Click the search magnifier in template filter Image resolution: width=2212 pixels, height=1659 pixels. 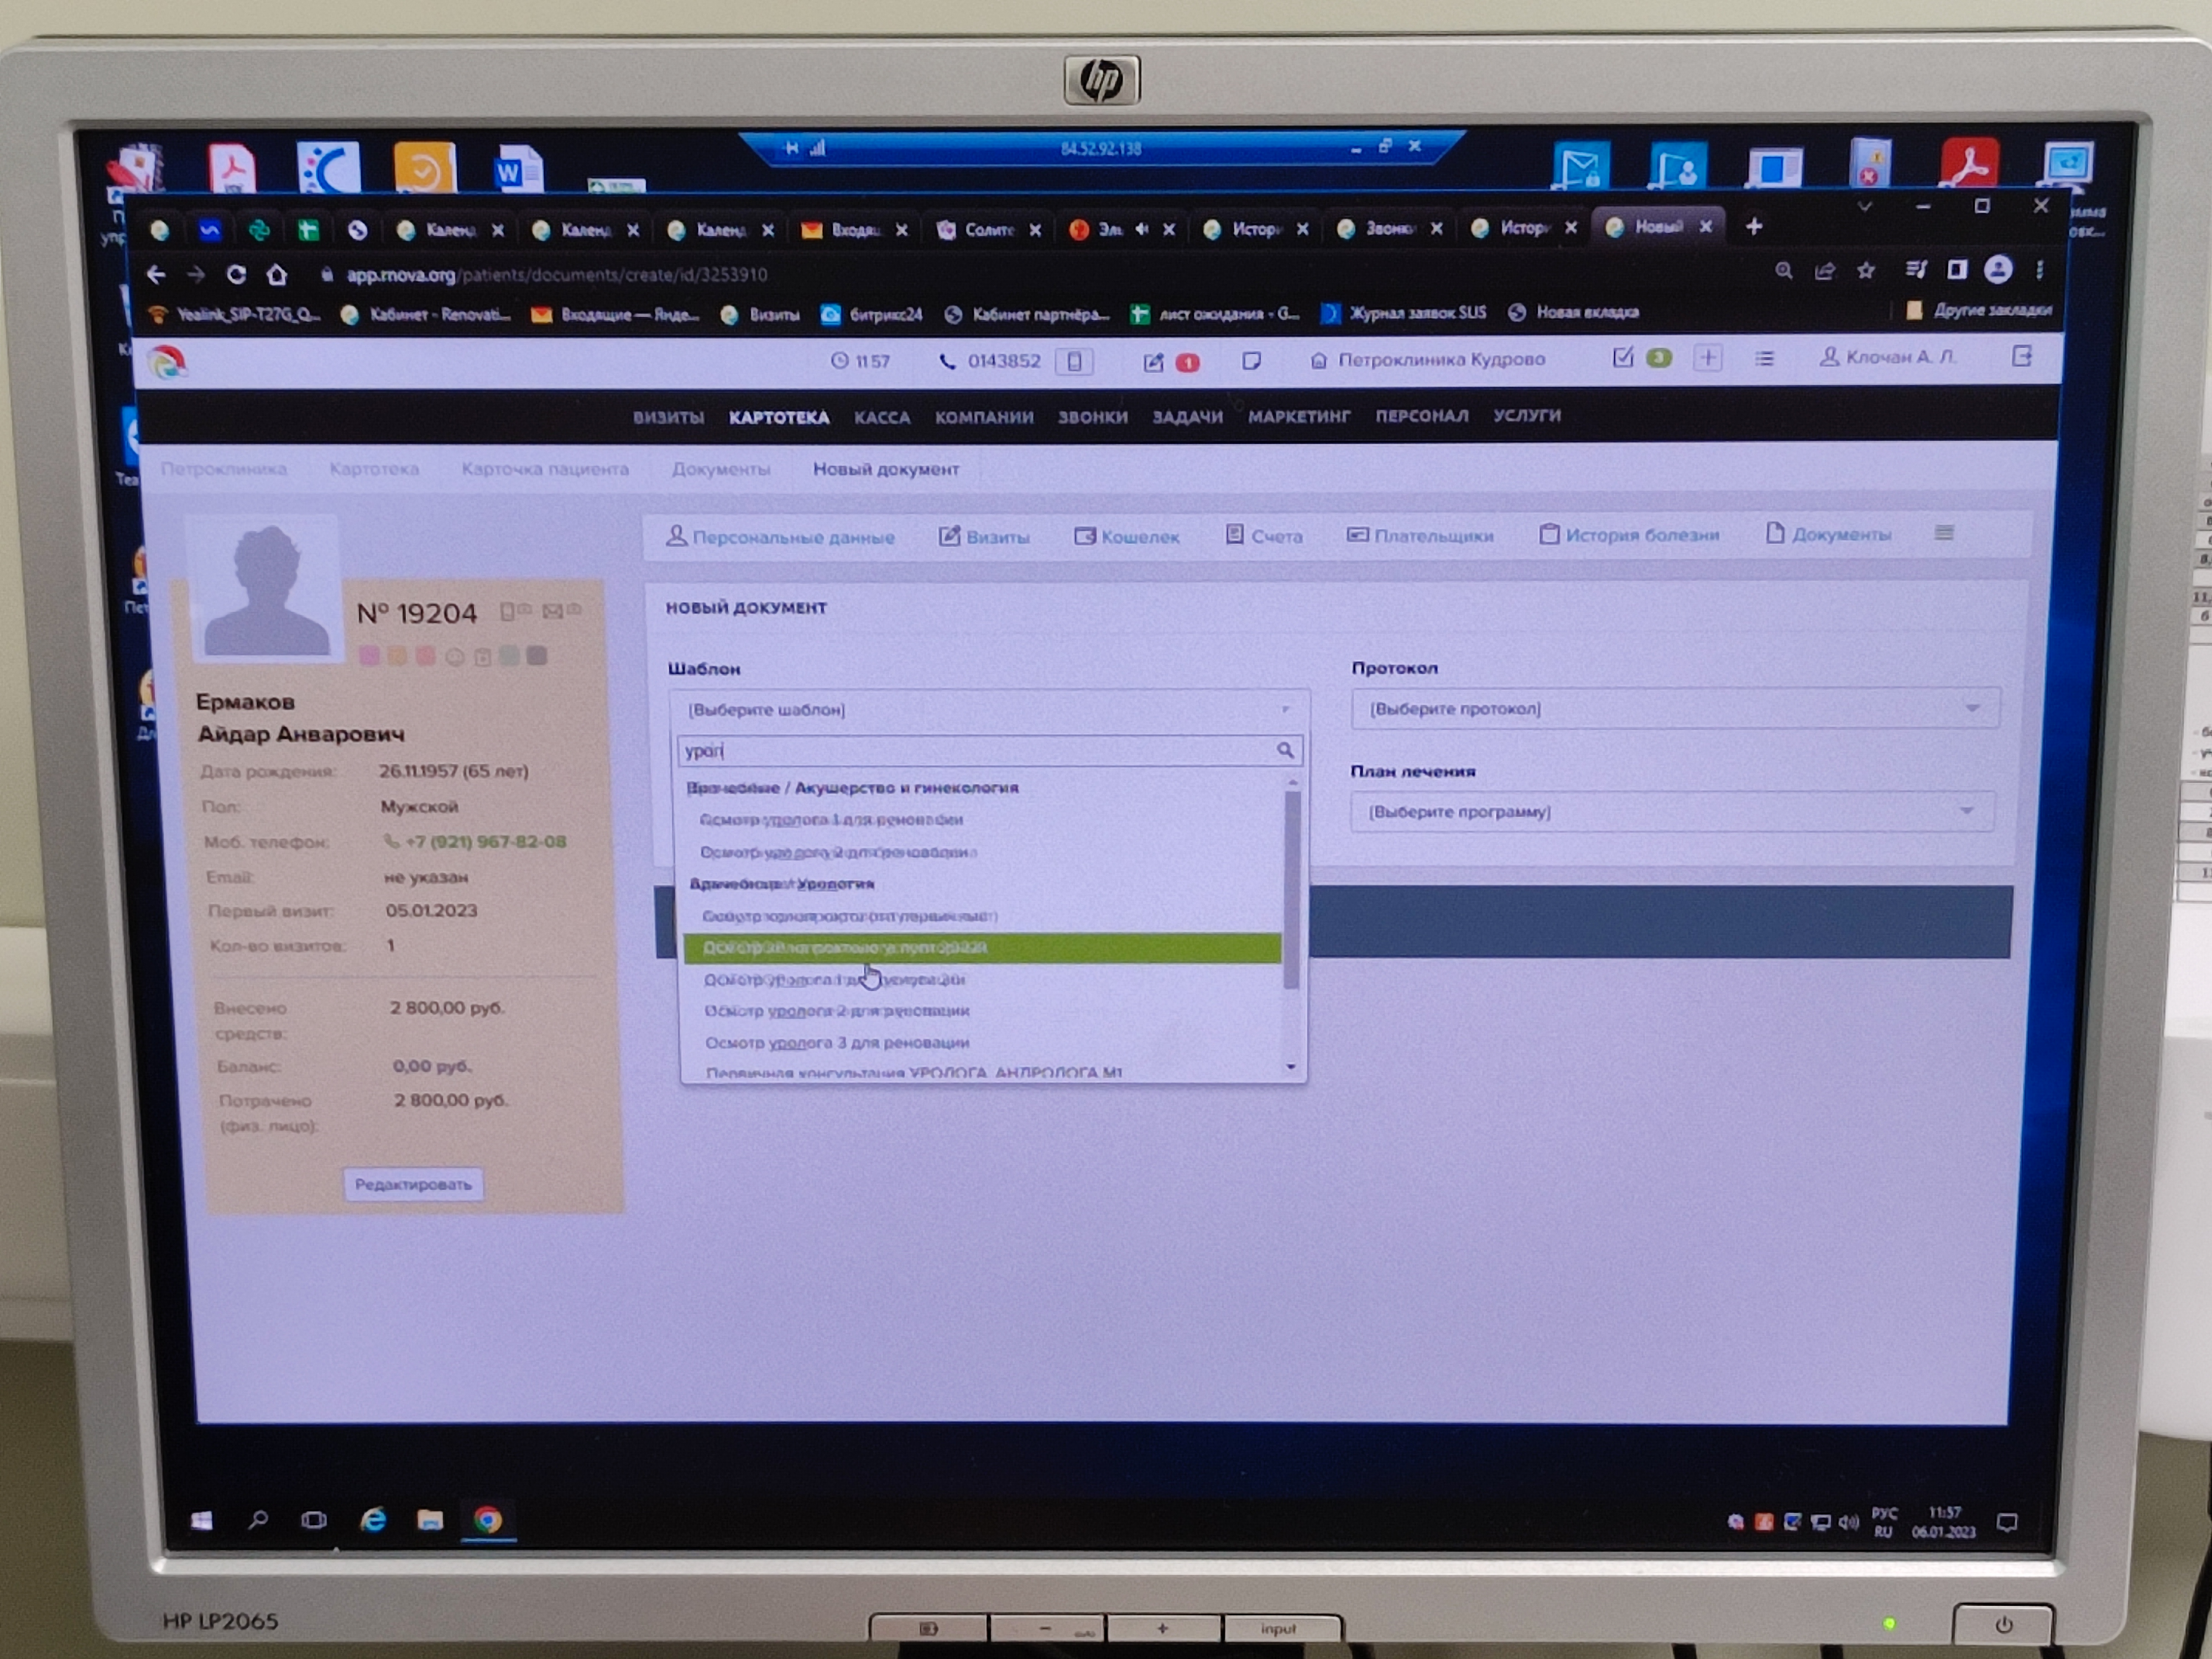point(1285,750)
